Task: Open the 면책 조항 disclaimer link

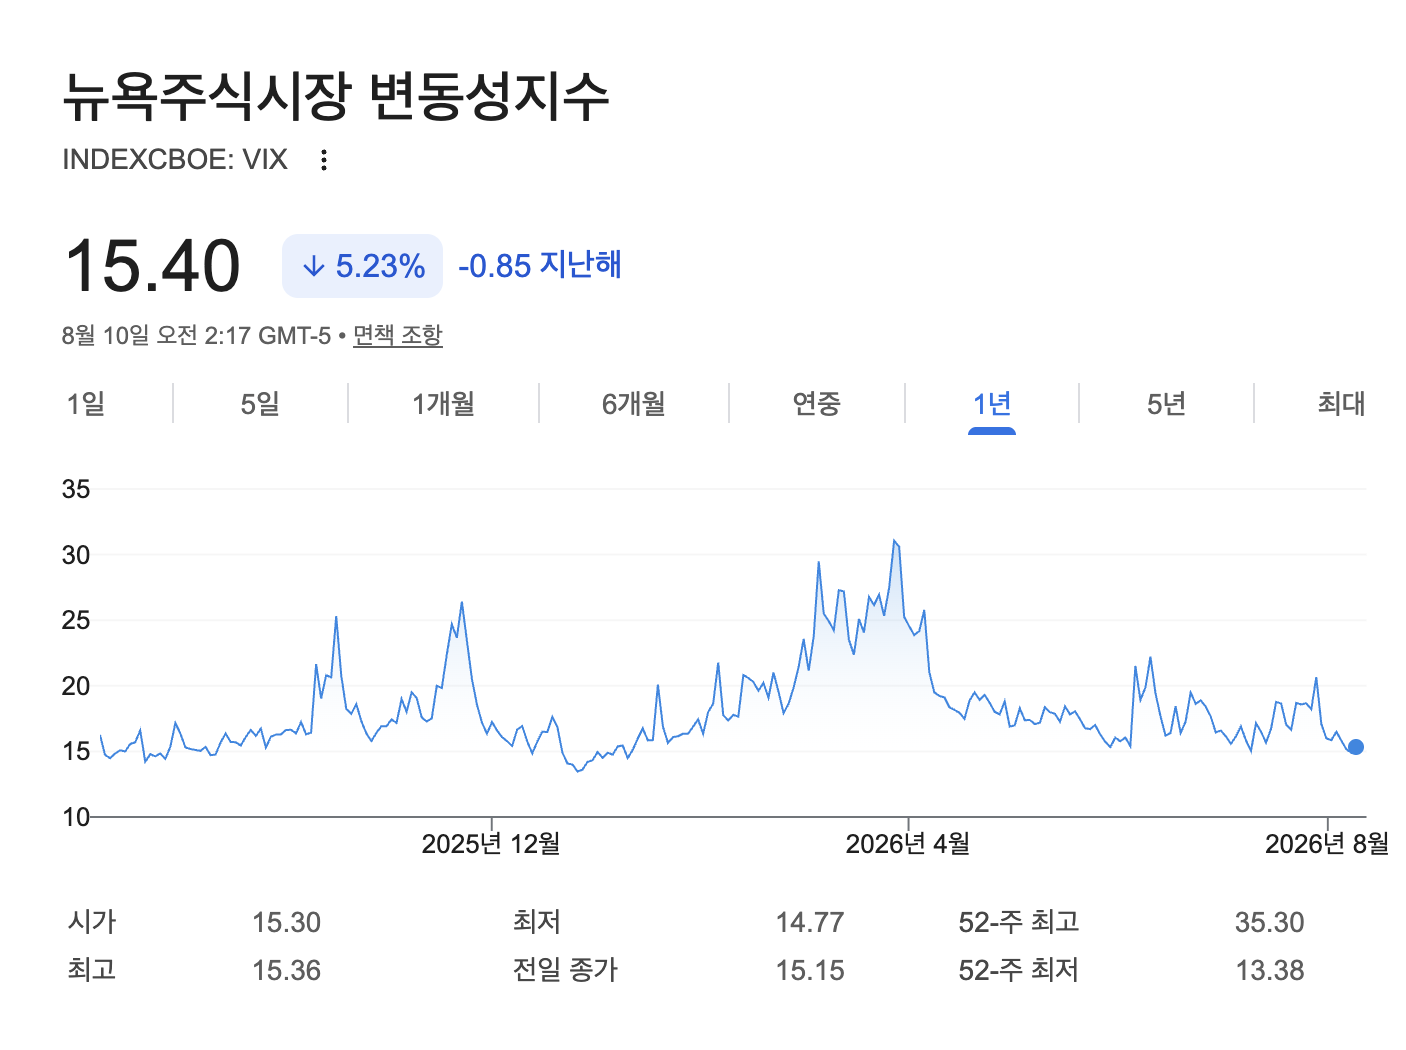Action: point(398,335)
